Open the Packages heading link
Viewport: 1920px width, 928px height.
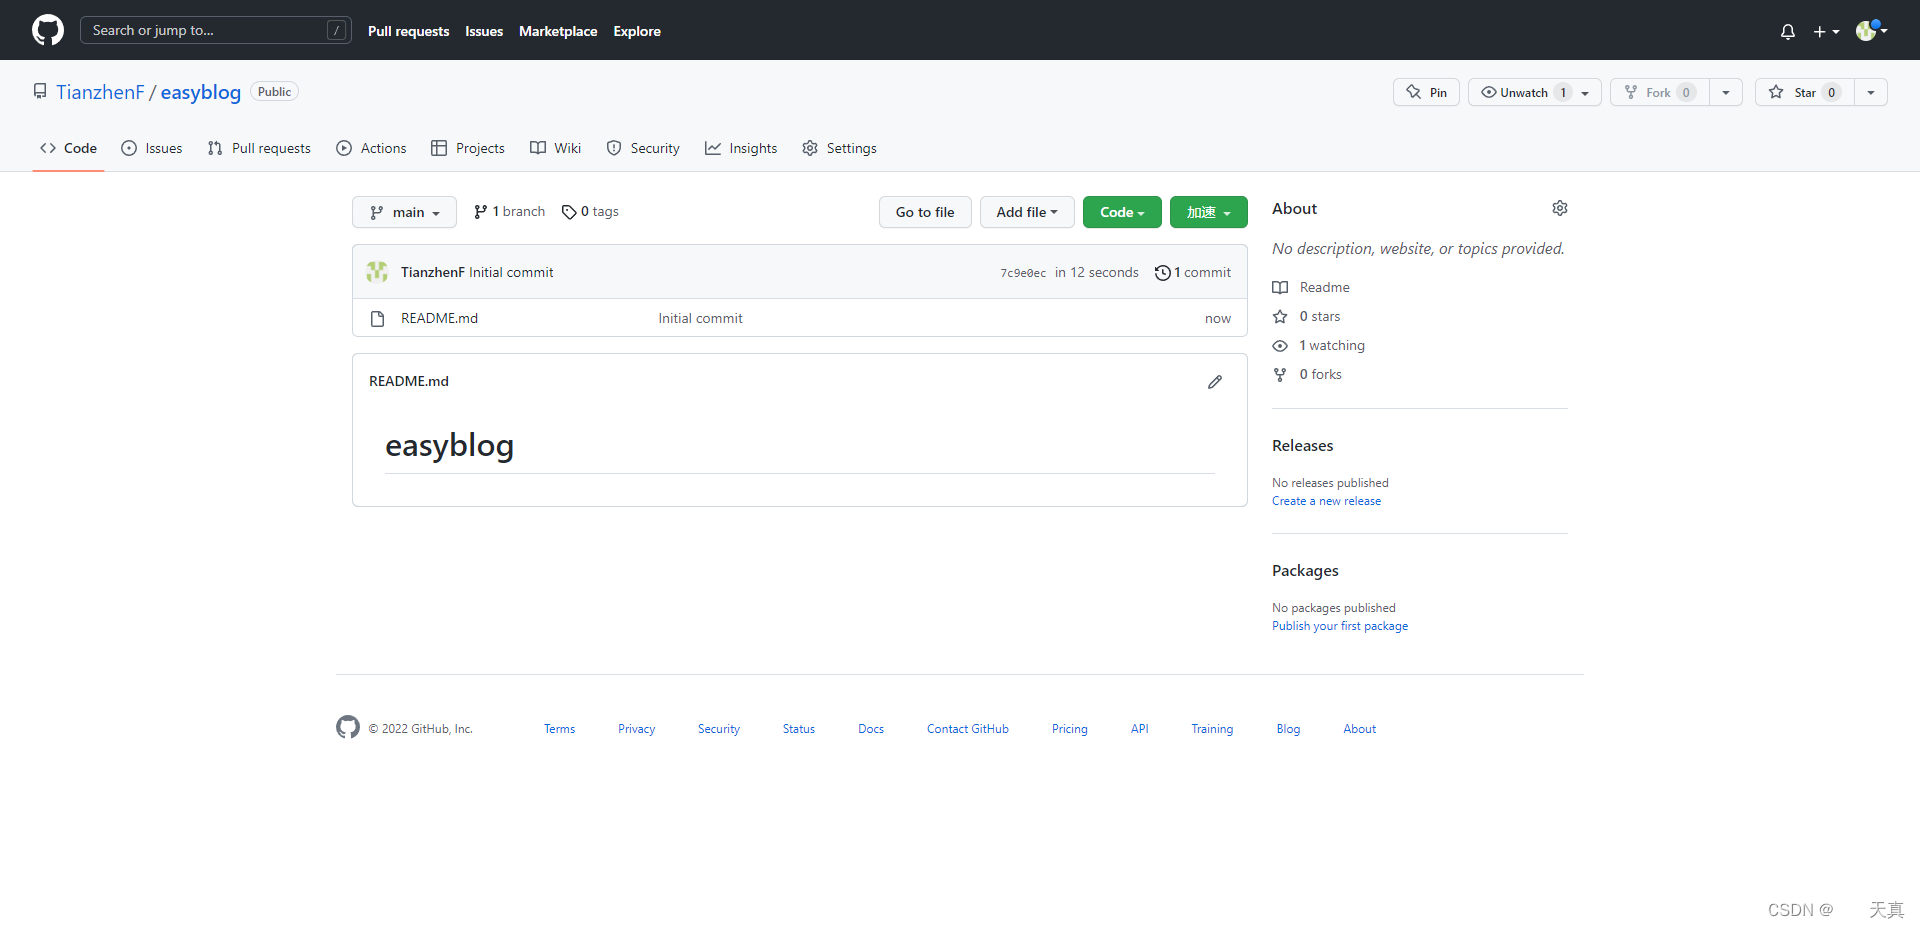click(1305, 571)
